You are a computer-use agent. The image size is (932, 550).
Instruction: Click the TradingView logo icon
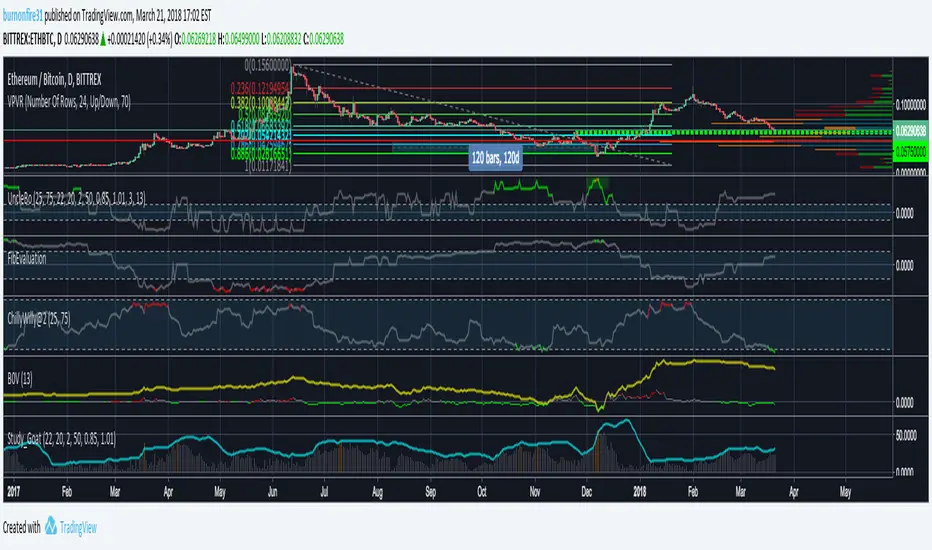point(51,526)
